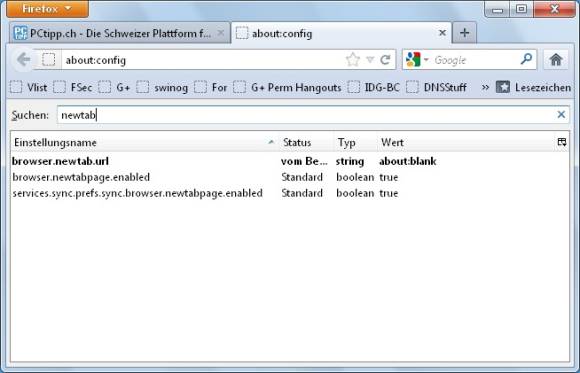Open the FSec bookmark
Viewport: 580px width, 373px height.
(x=72, y=88)
